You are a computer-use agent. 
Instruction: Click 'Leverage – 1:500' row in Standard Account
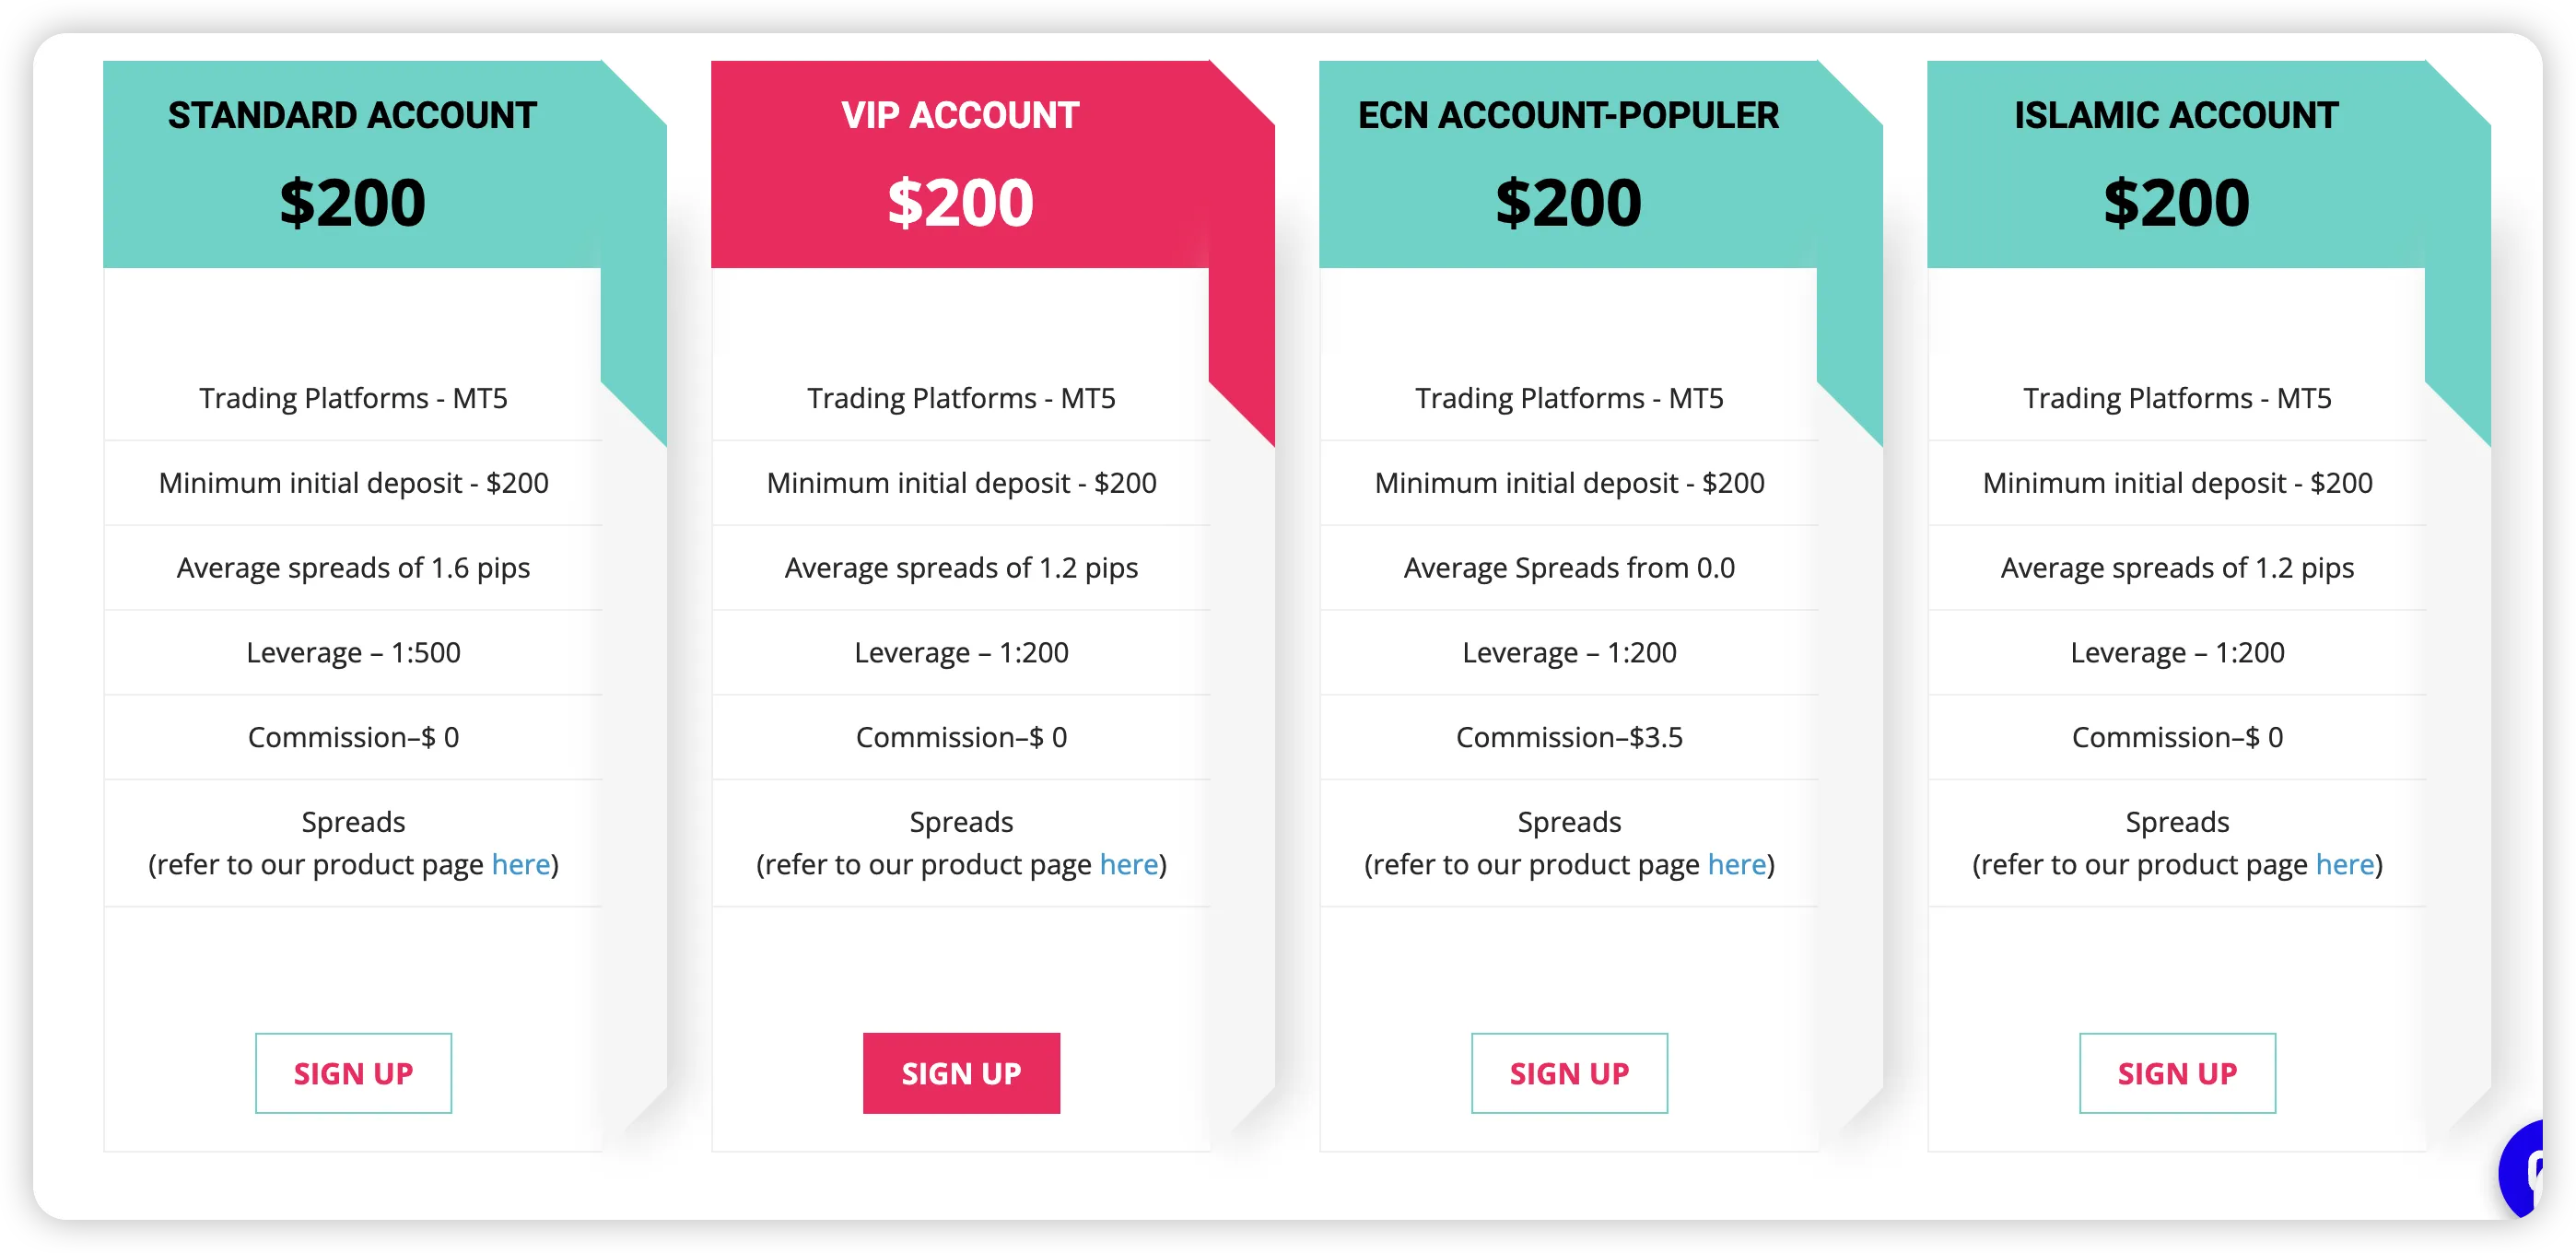click(353, 652)
